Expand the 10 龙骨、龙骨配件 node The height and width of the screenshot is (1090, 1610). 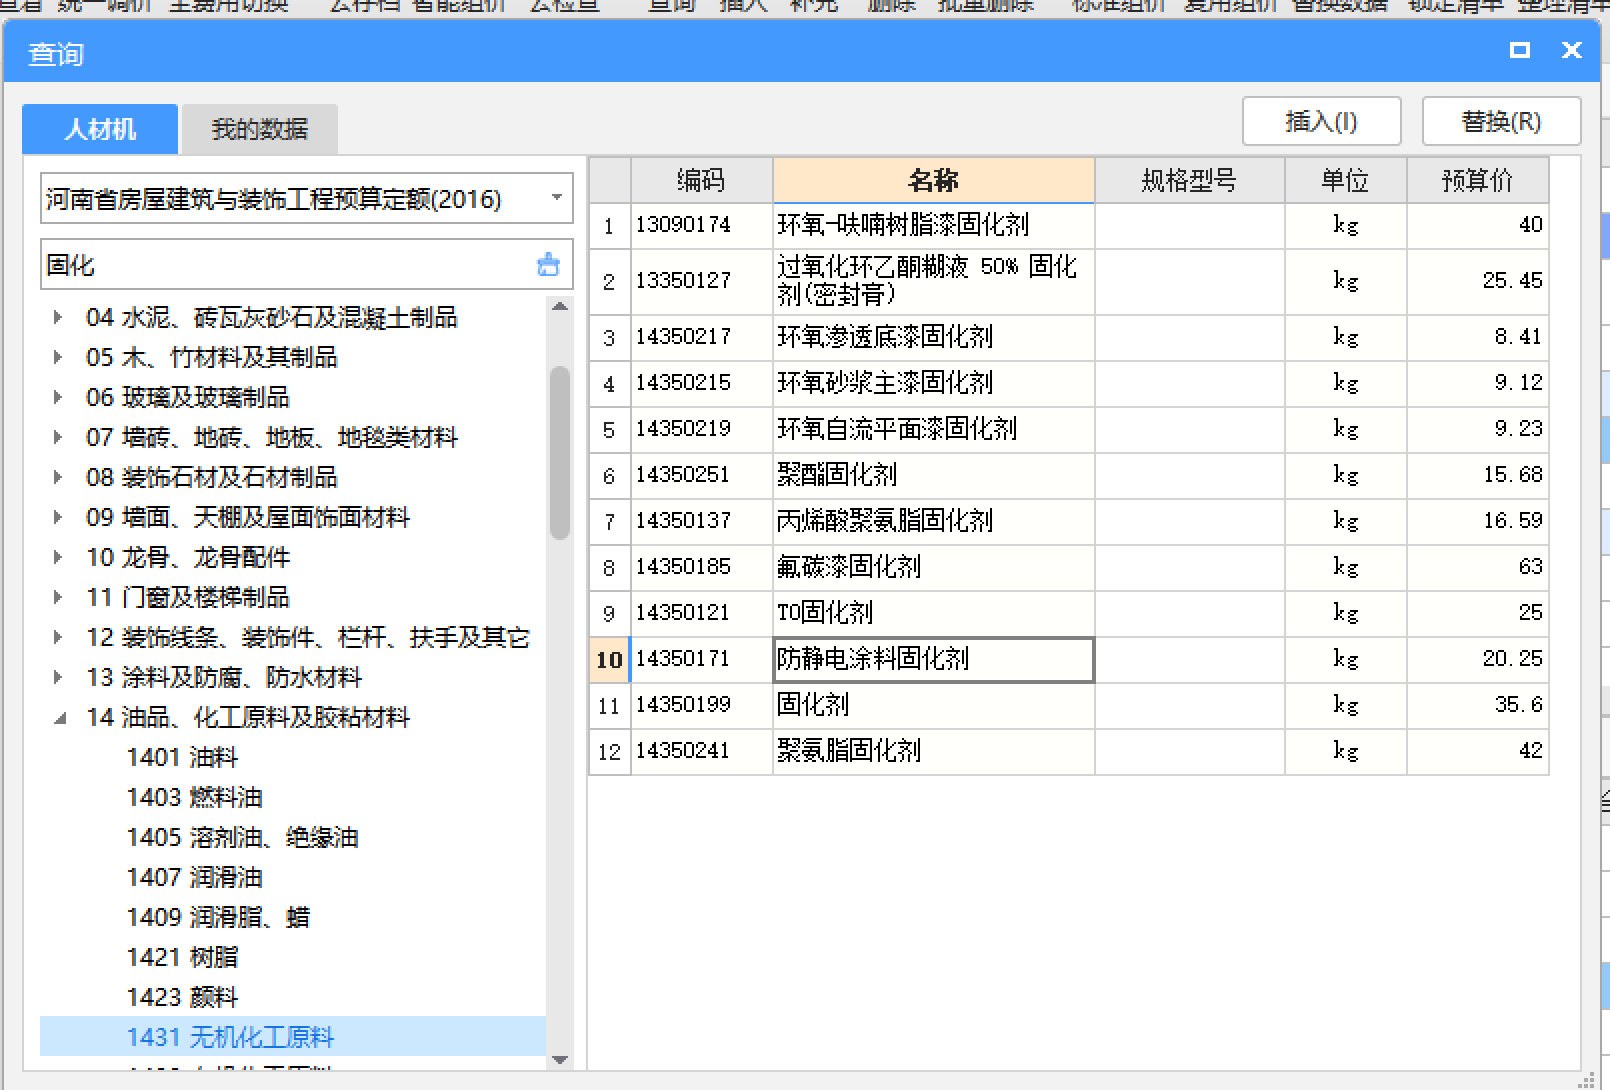[x=58, y=557]
